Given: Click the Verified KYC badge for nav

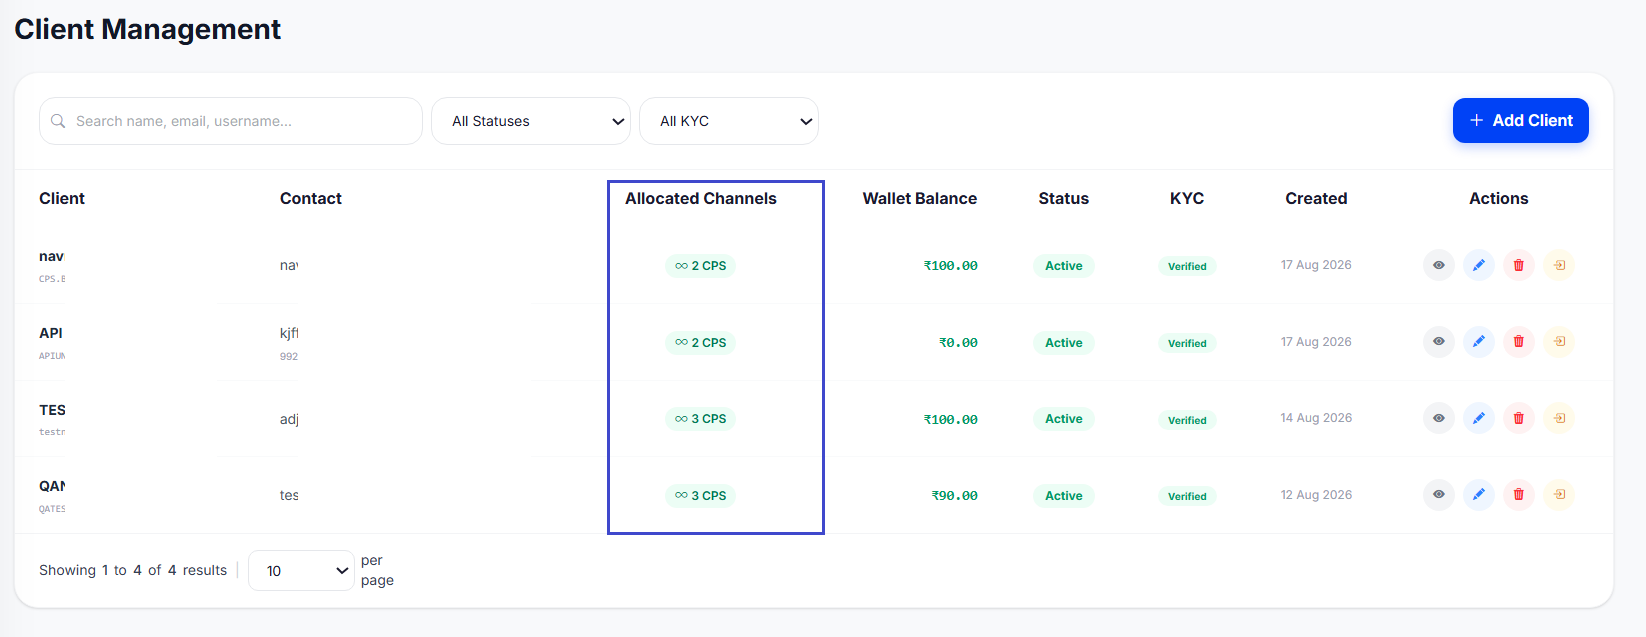Looking at the screenshot, I should 1187,266.
